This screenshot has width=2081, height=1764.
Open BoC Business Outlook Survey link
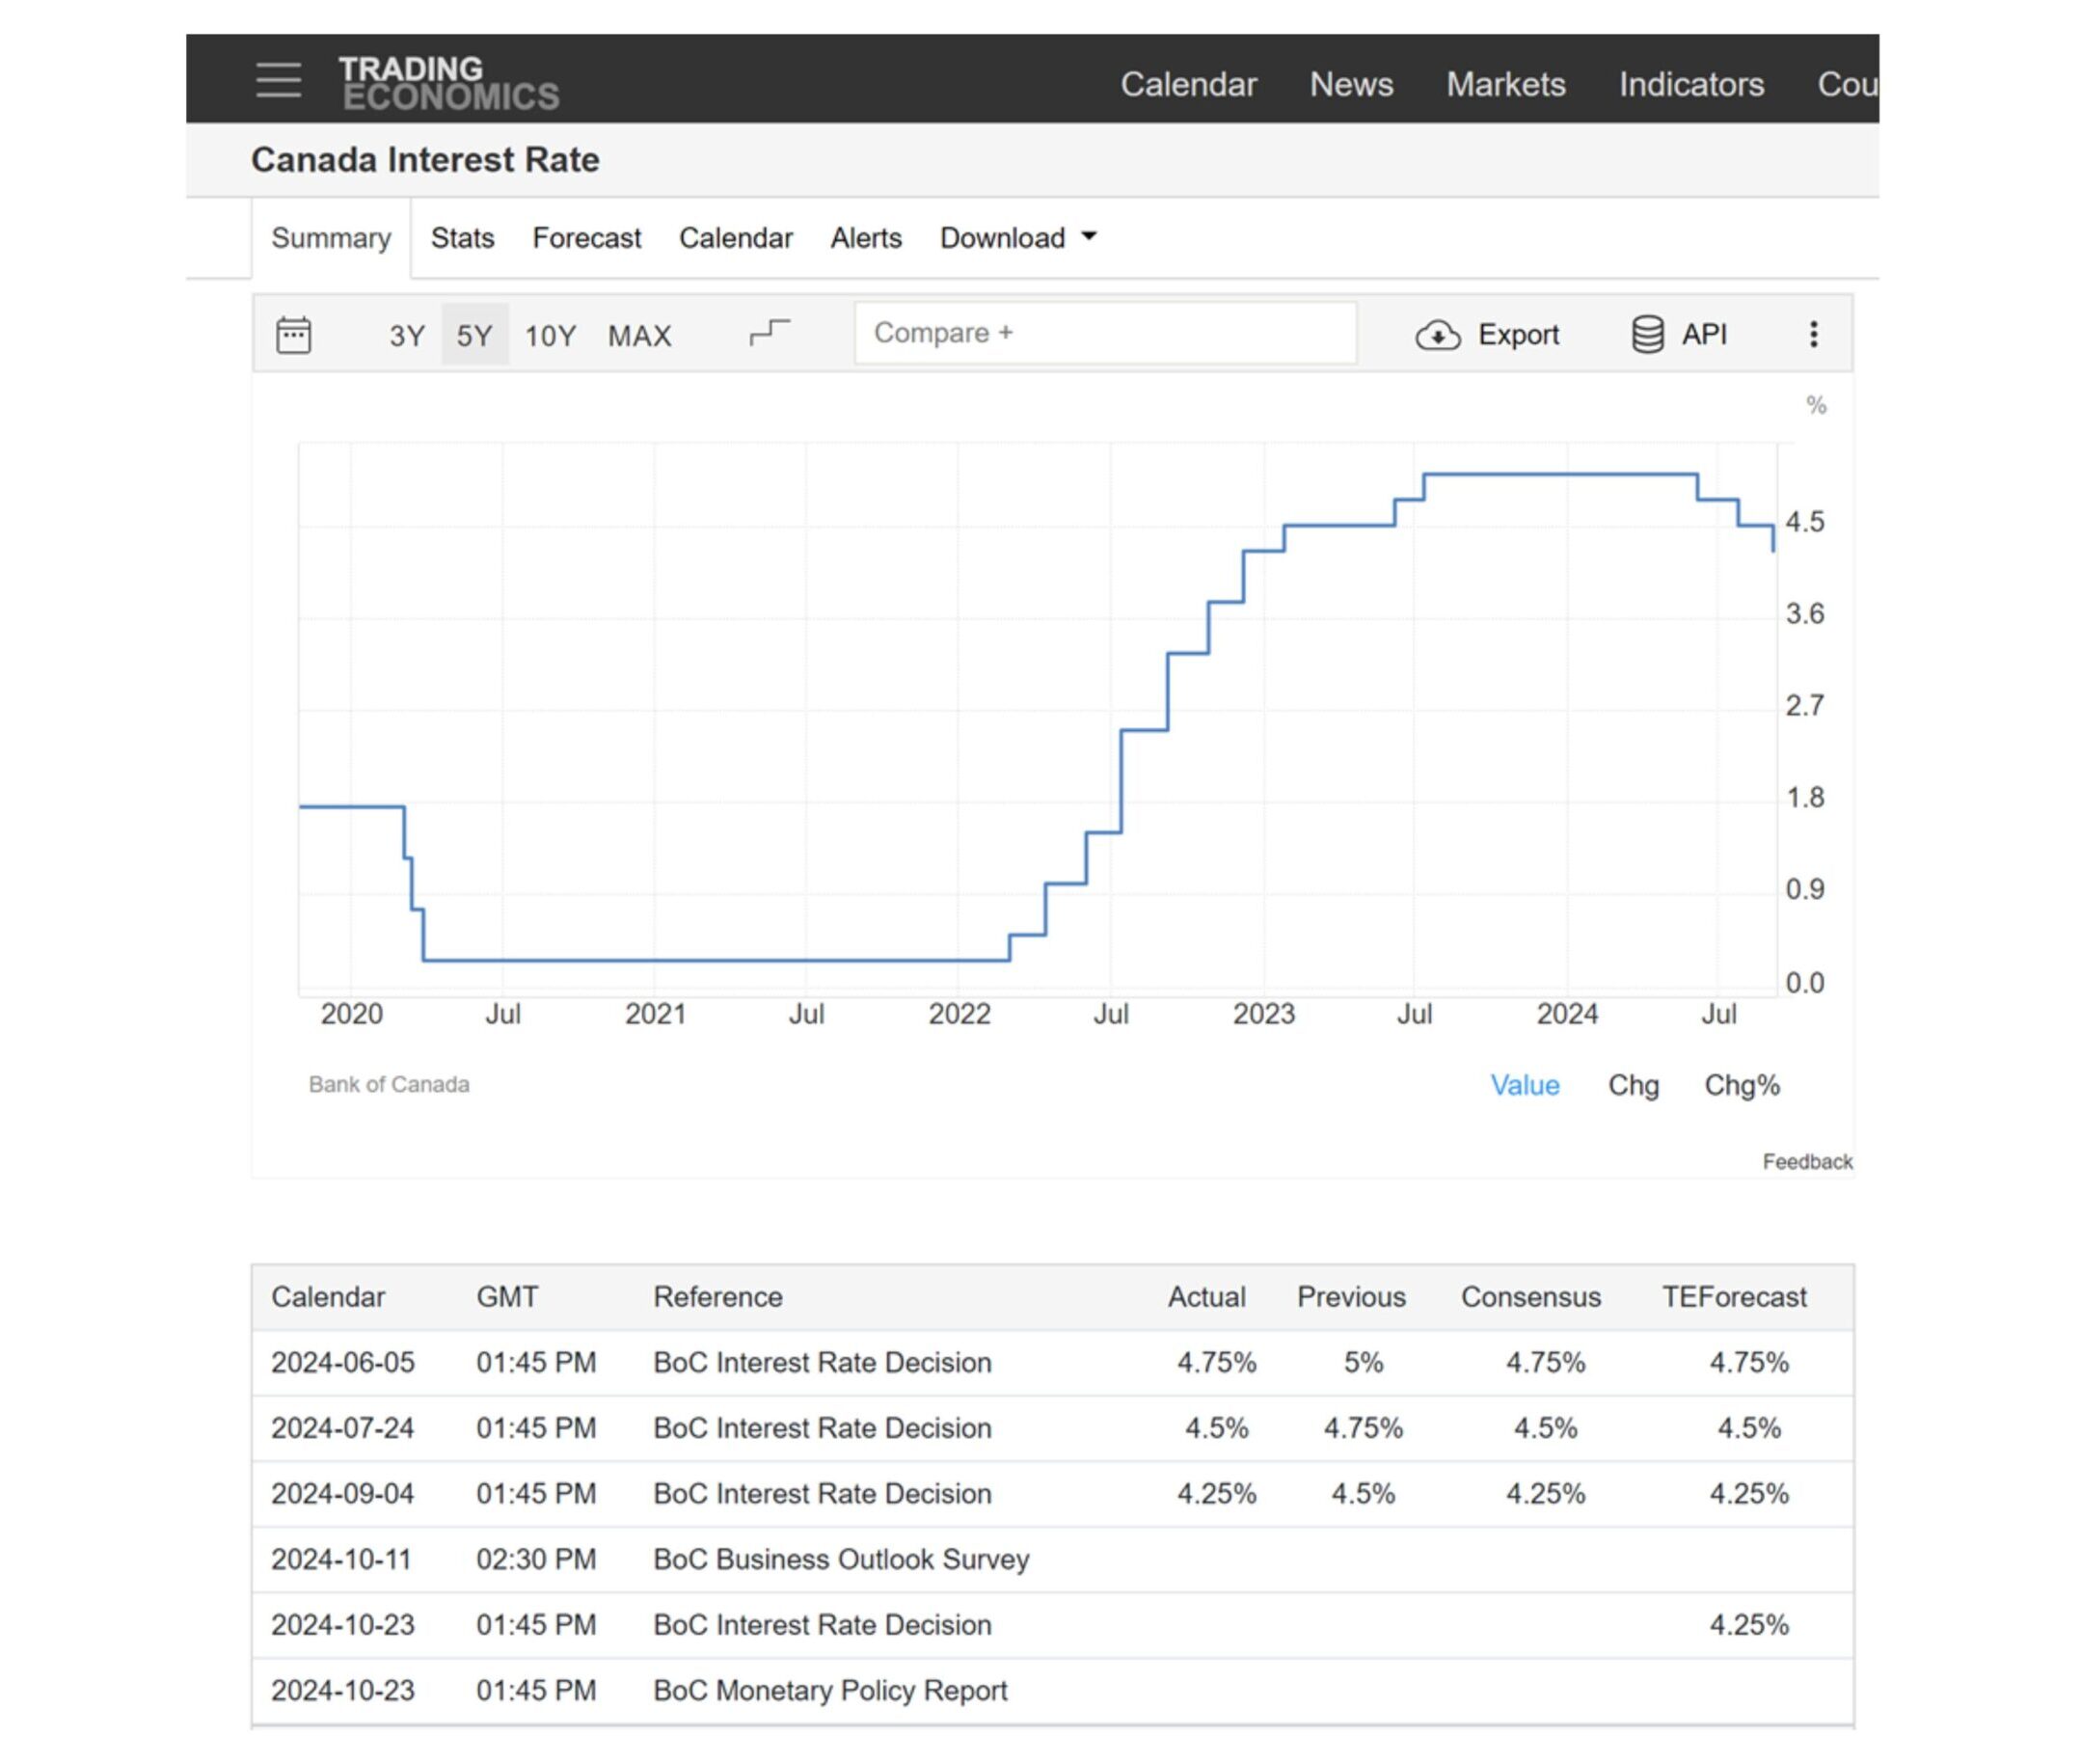click(x=840, y=1559)
